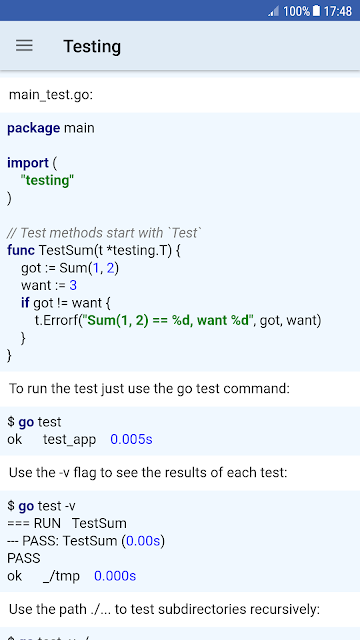Tap the PASS: TestSum result line

click(86, 541)
